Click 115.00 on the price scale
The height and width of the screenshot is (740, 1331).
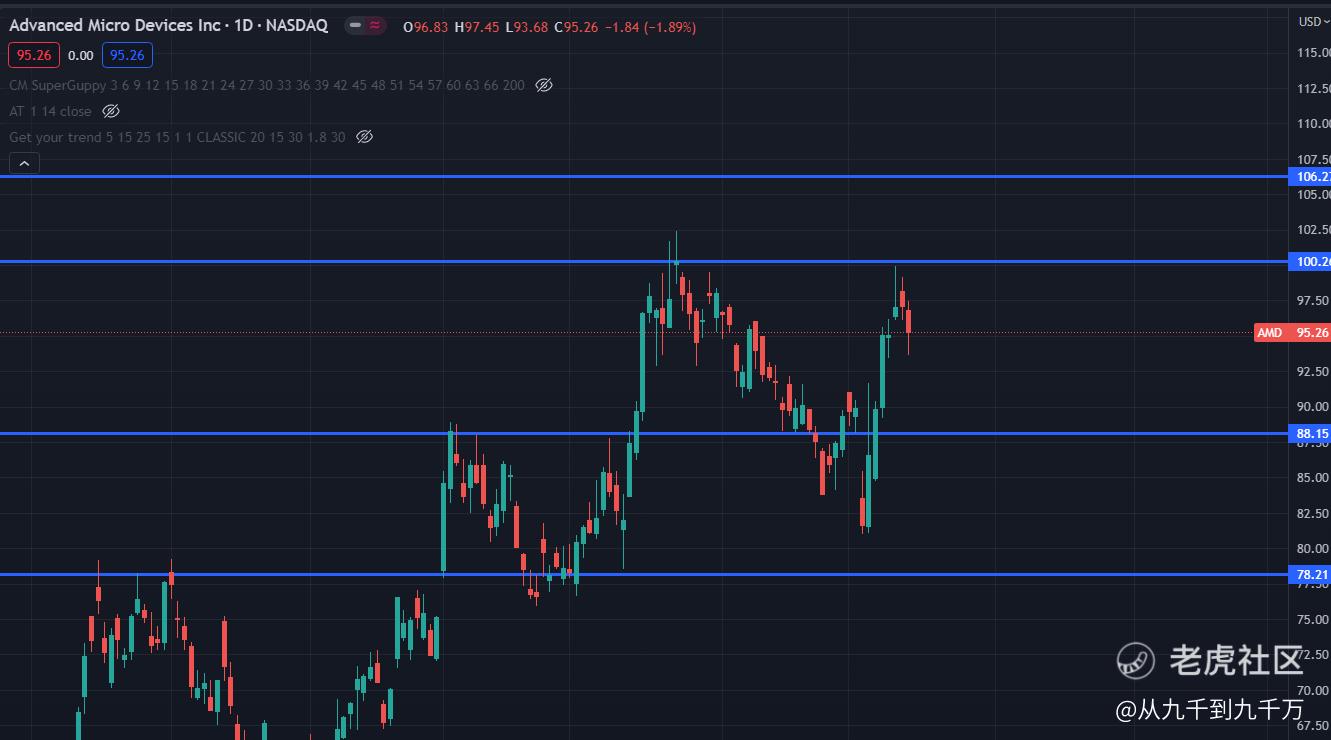point(1313,53)
